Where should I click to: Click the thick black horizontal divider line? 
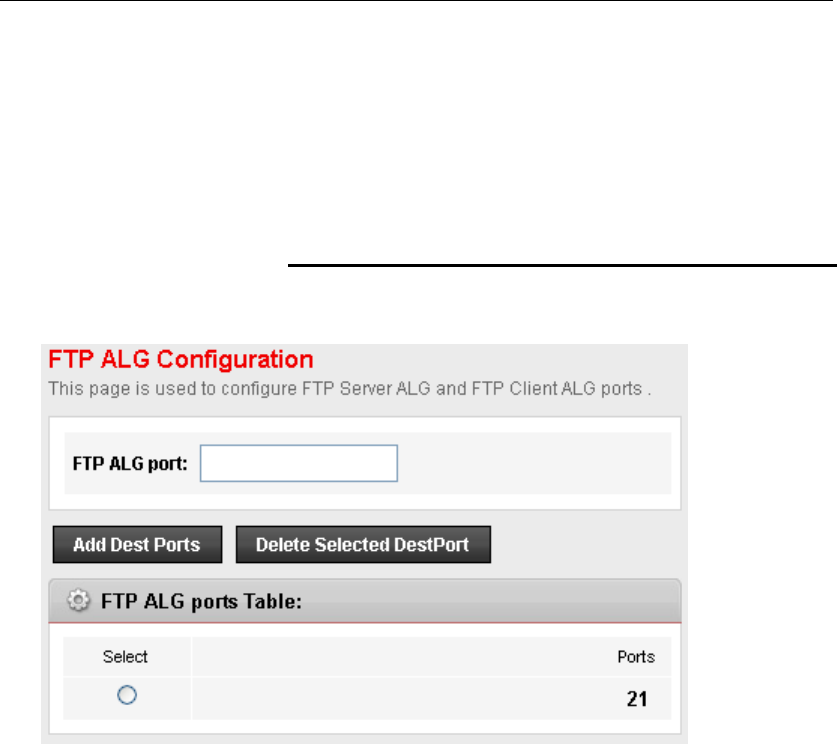pos(560,266)
